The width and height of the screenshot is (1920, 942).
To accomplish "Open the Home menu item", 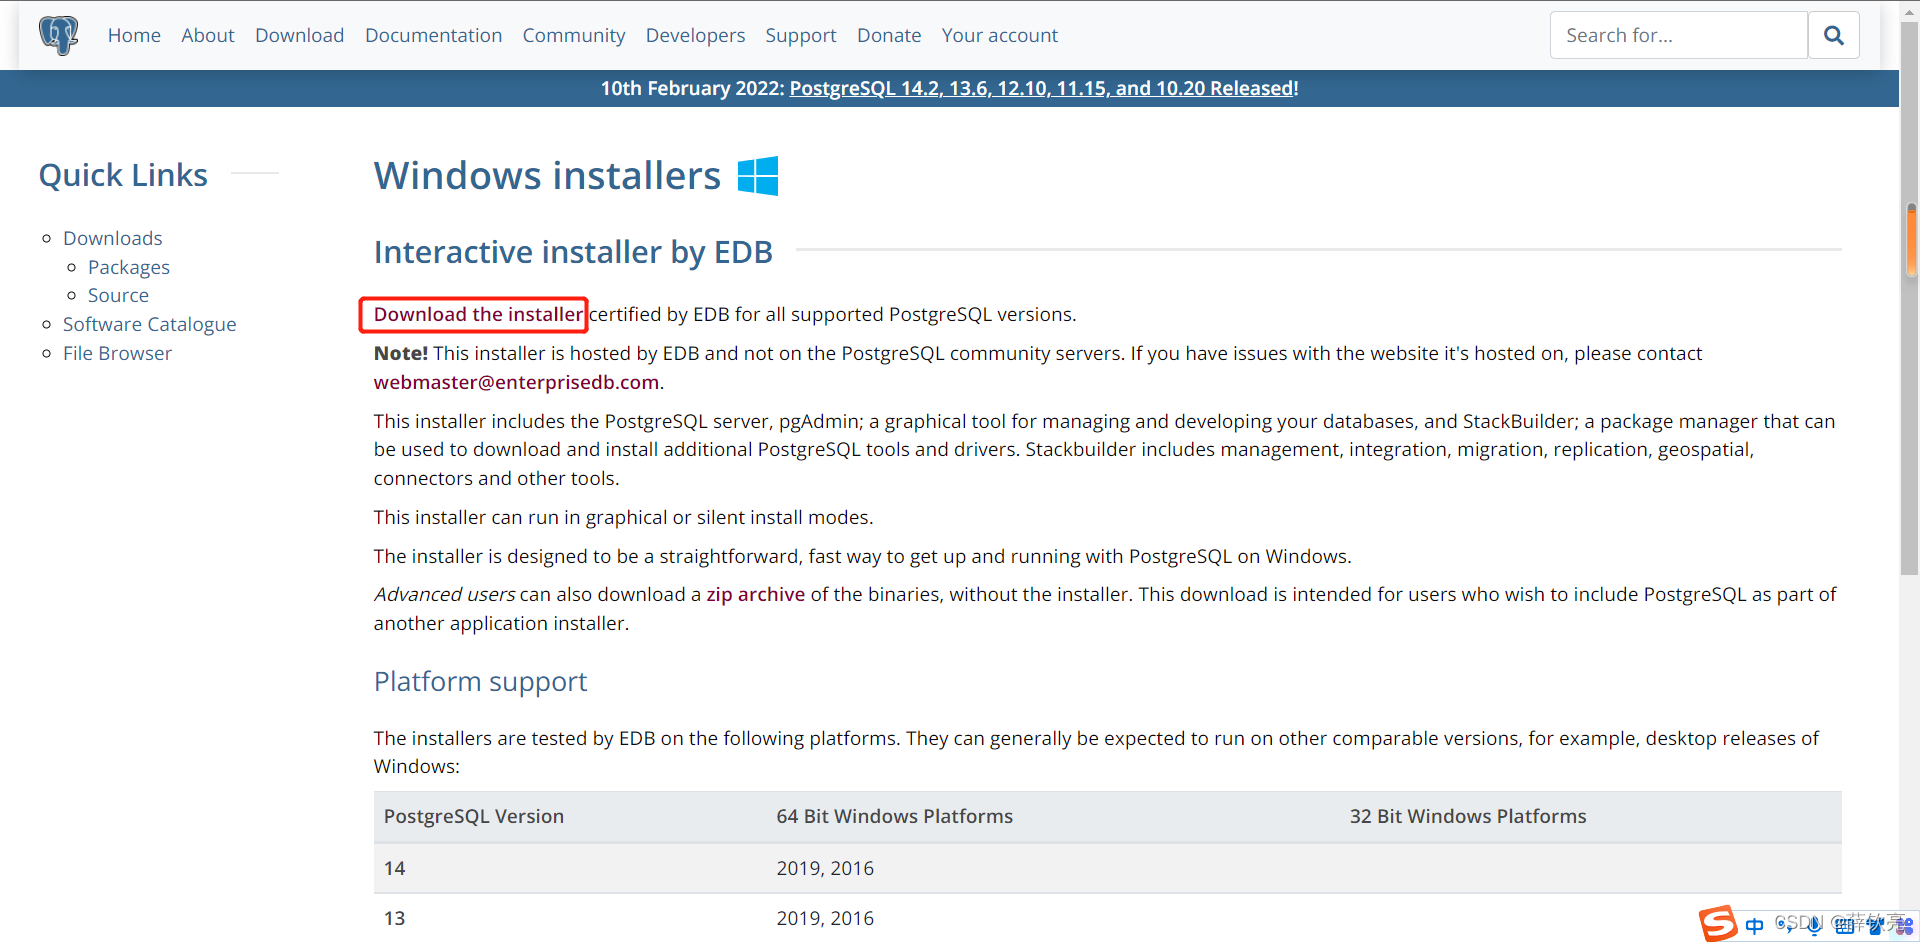I will click(x=134, y=35).
